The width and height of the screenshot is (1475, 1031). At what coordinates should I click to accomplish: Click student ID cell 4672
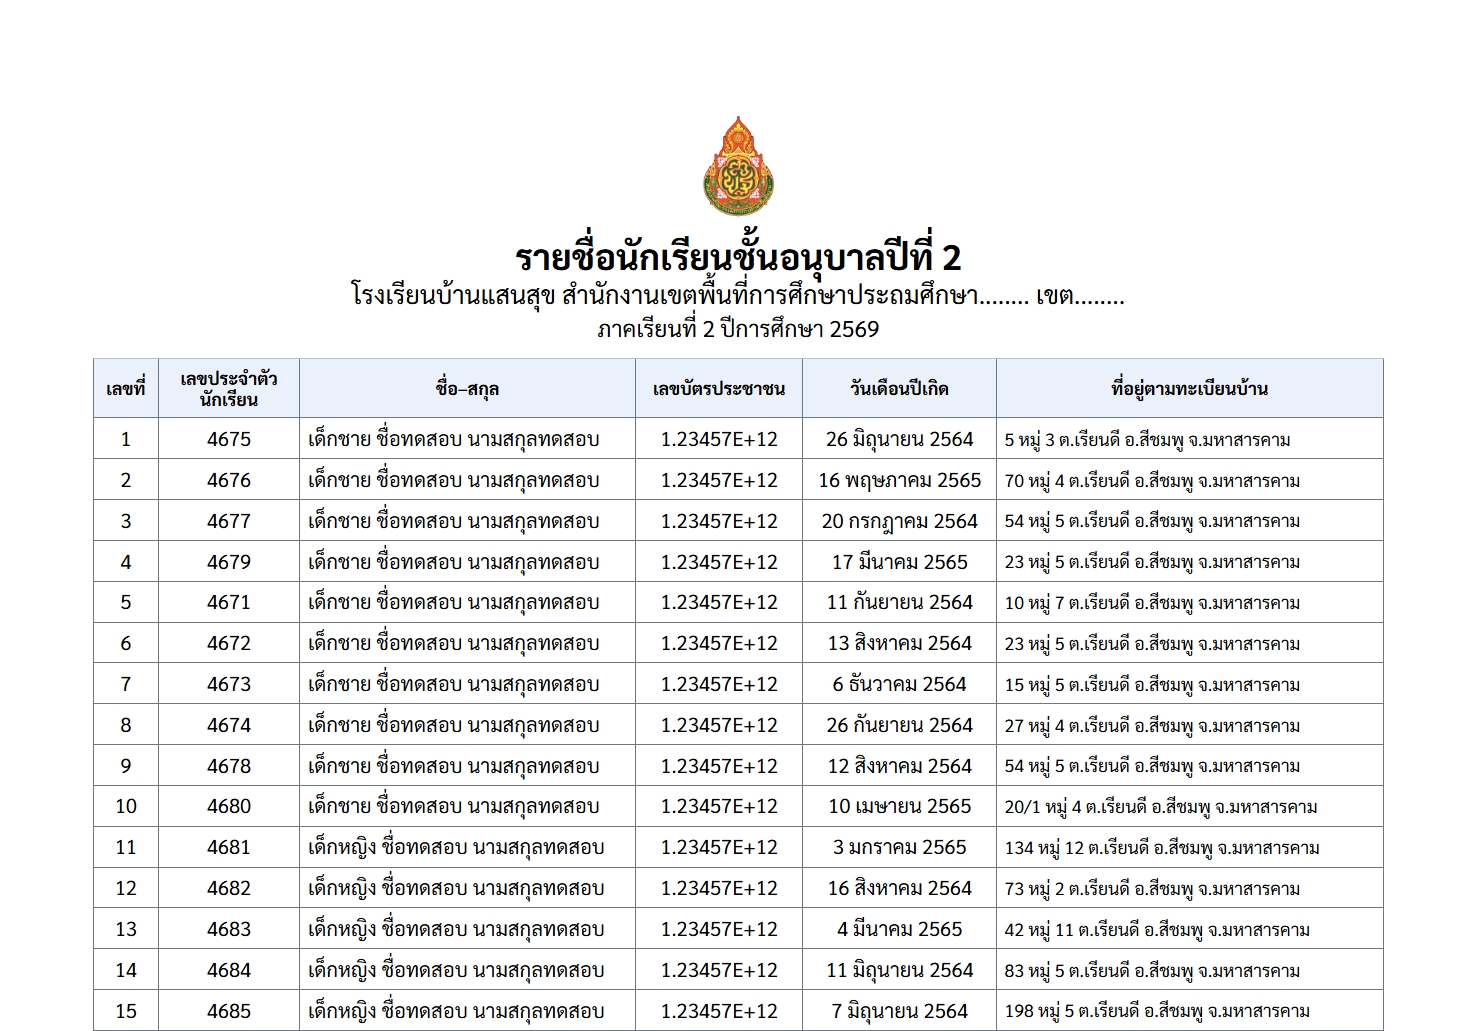(229, 643)
